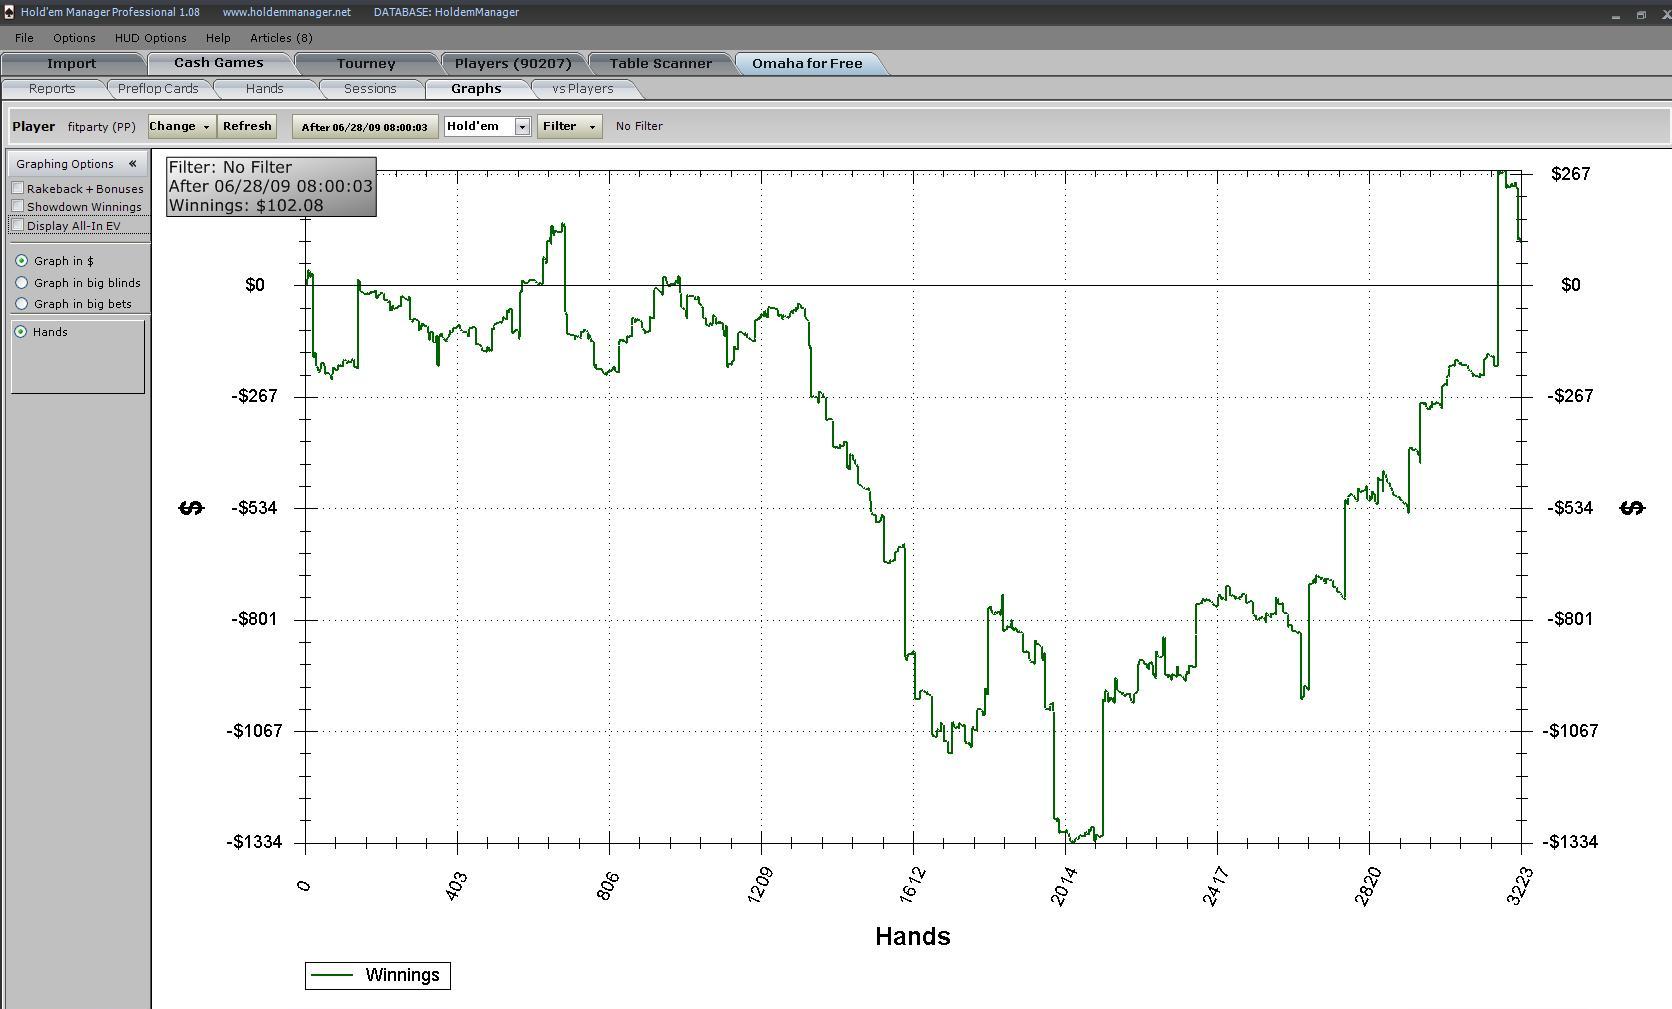Go to the Reports sub-tab
Screen dimensions: 1672x1009
click(52, 89)
